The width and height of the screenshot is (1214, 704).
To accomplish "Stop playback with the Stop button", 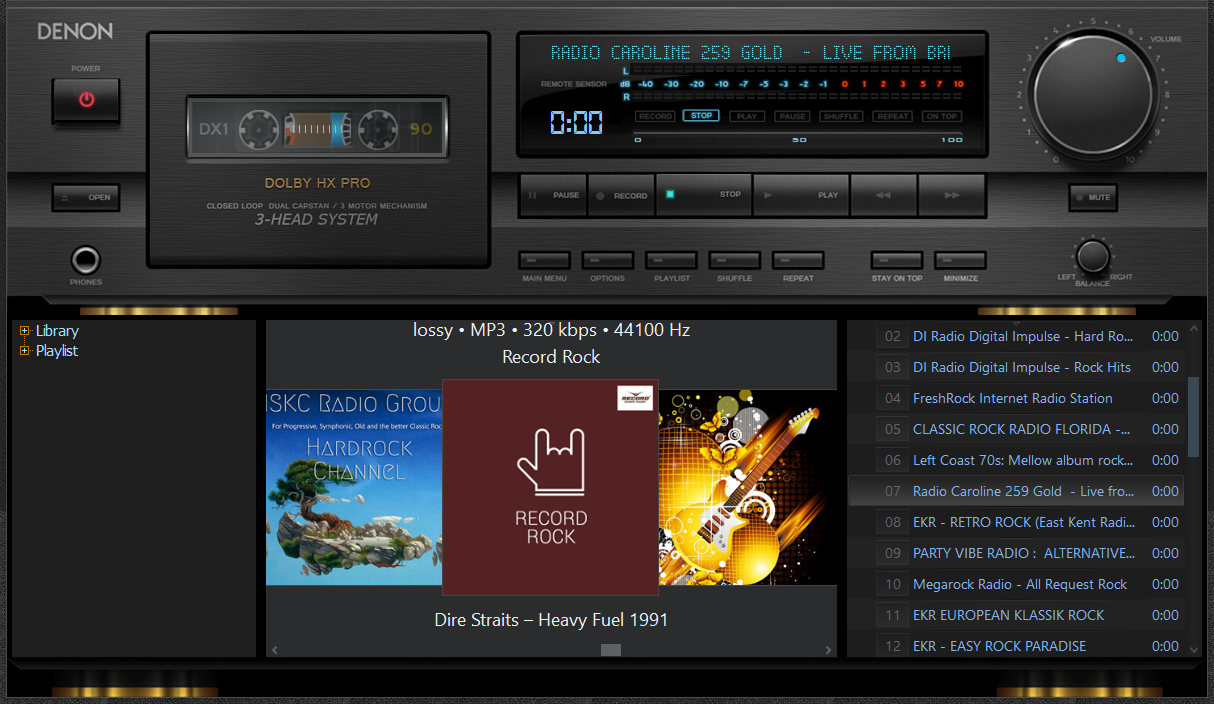I will pos(704,195).
